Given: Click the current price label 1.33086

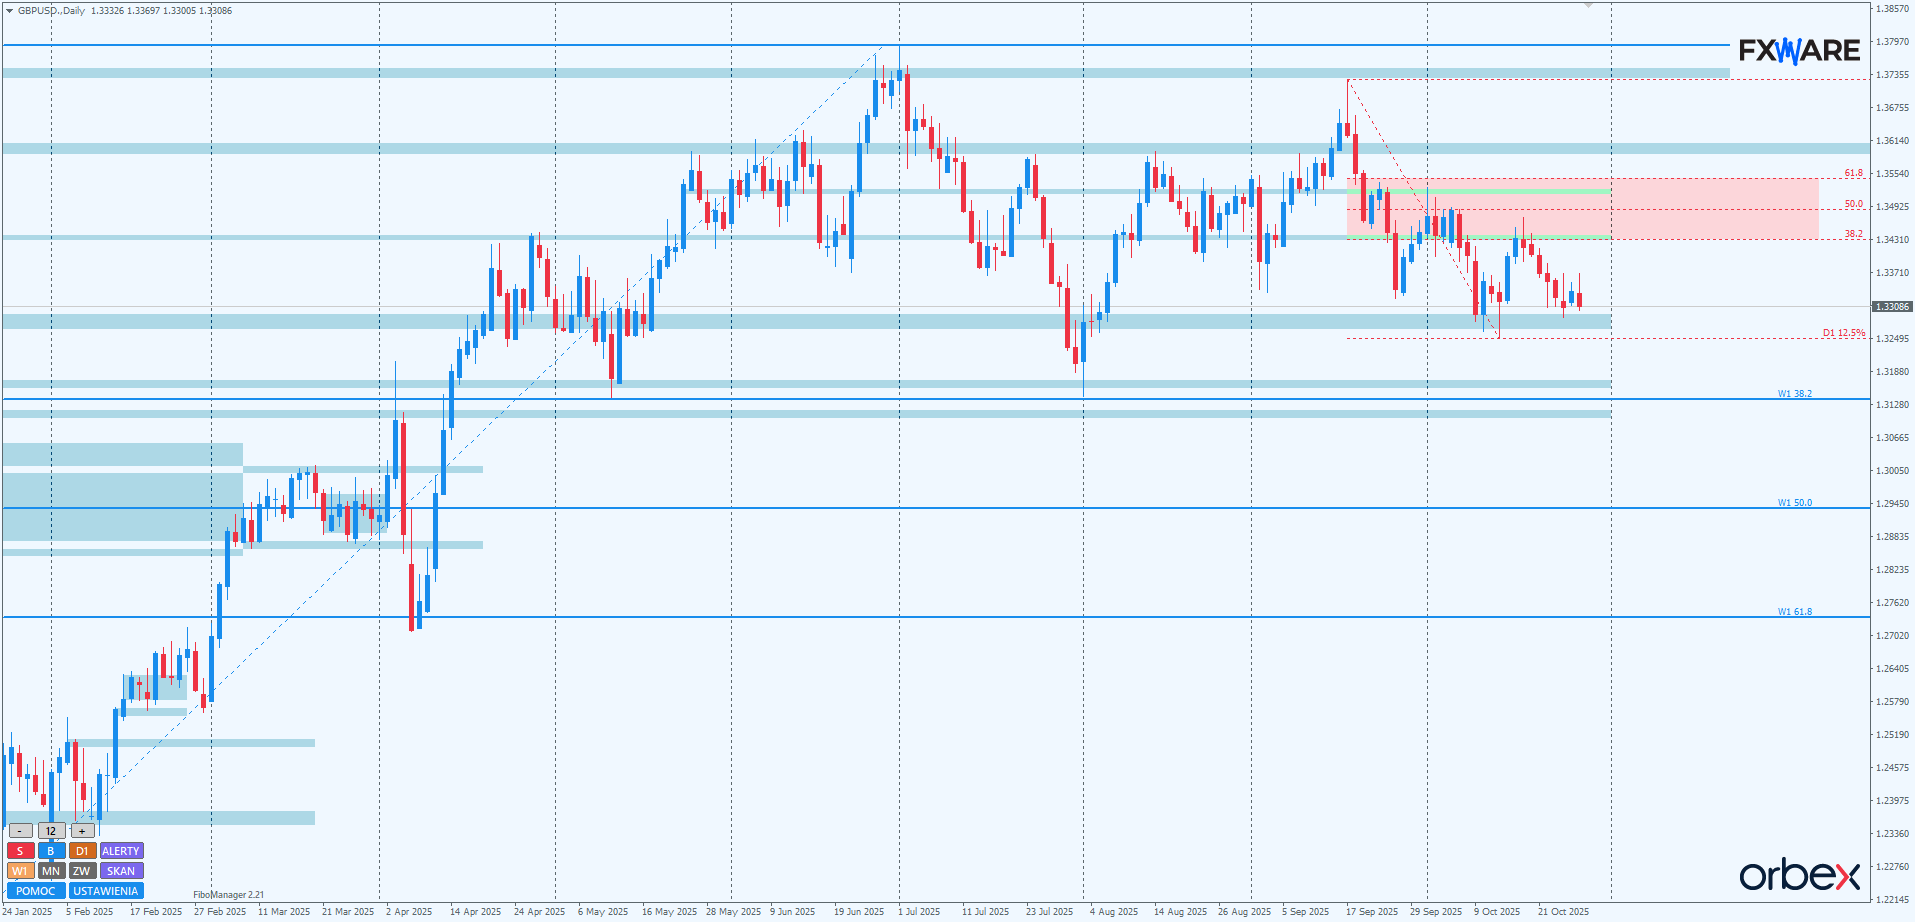Looking at the screenshot, I should pyautogui.click(x=1892, y=307).
